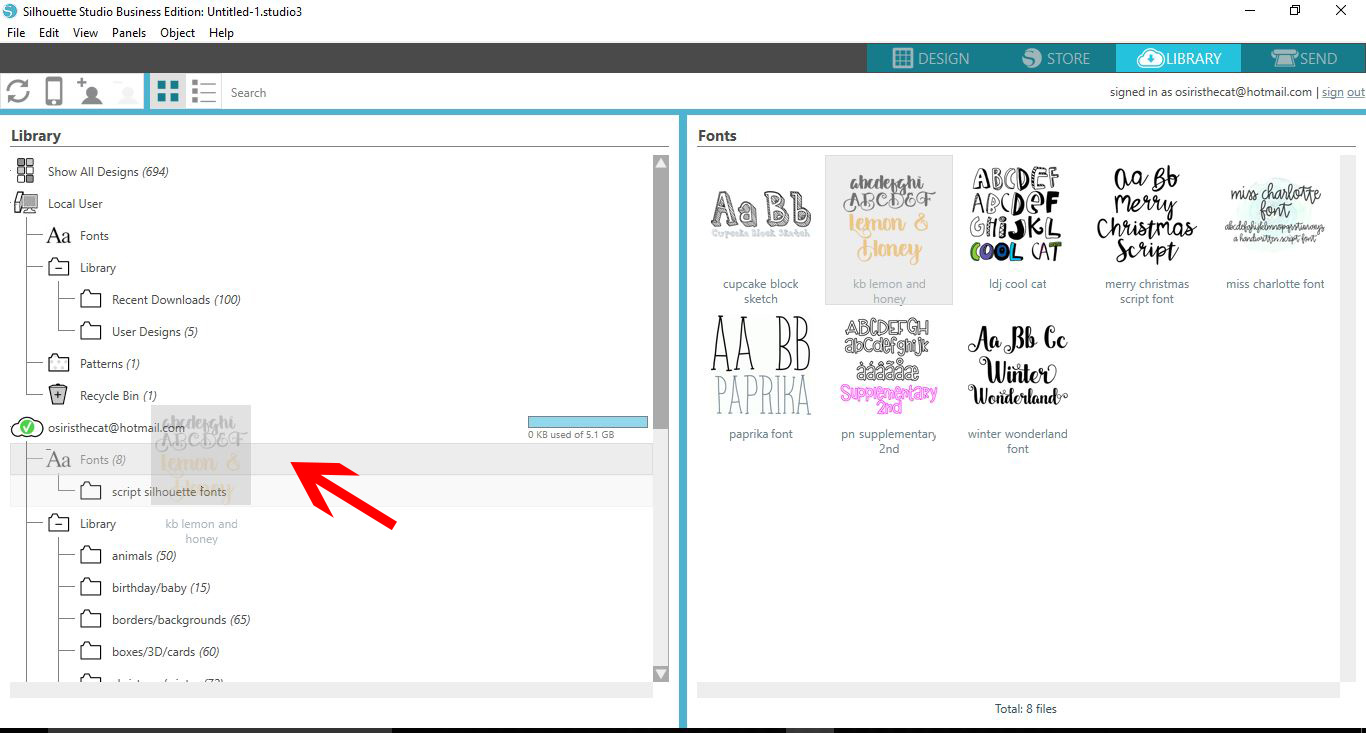
Task: Select Patterns (1) item
Action: (110, 364)
